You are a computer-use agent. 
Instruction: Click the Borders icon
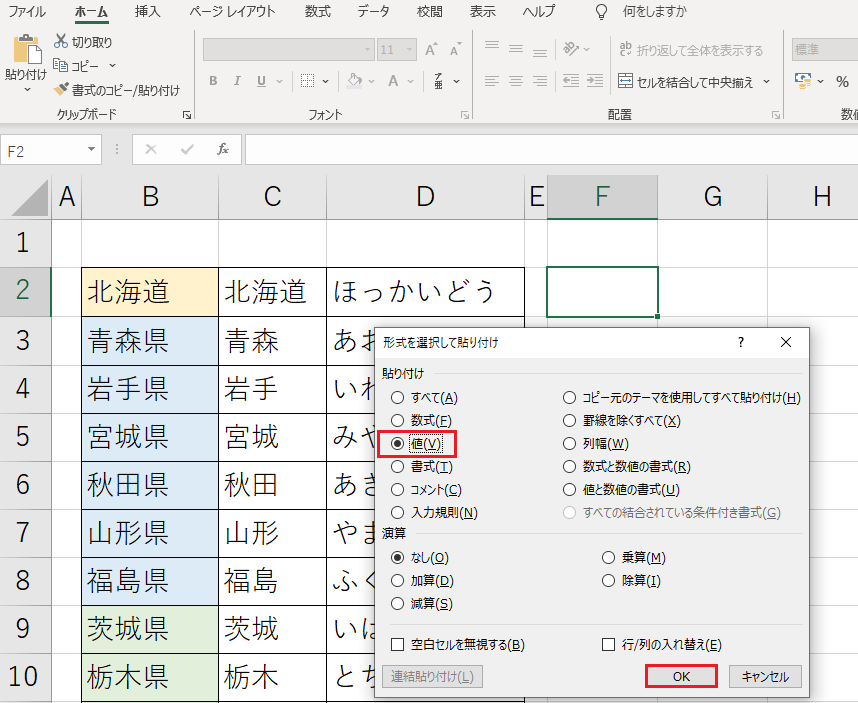[x=308, y=81]
